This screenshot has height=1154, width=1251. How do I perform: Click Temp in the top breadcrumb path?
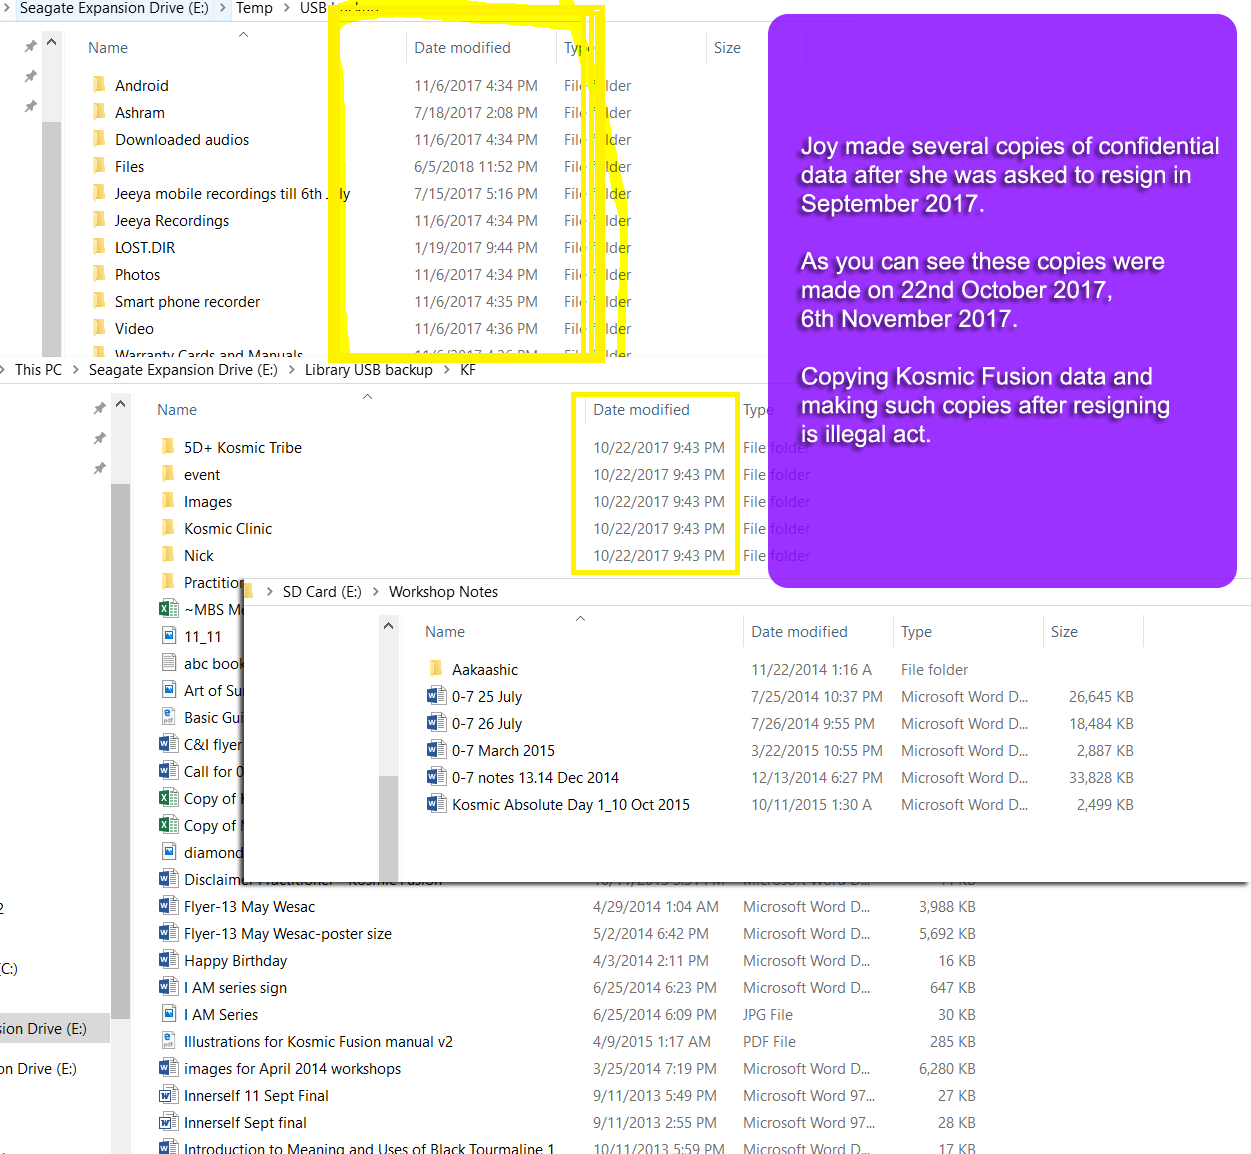click(x=254, y=8)
